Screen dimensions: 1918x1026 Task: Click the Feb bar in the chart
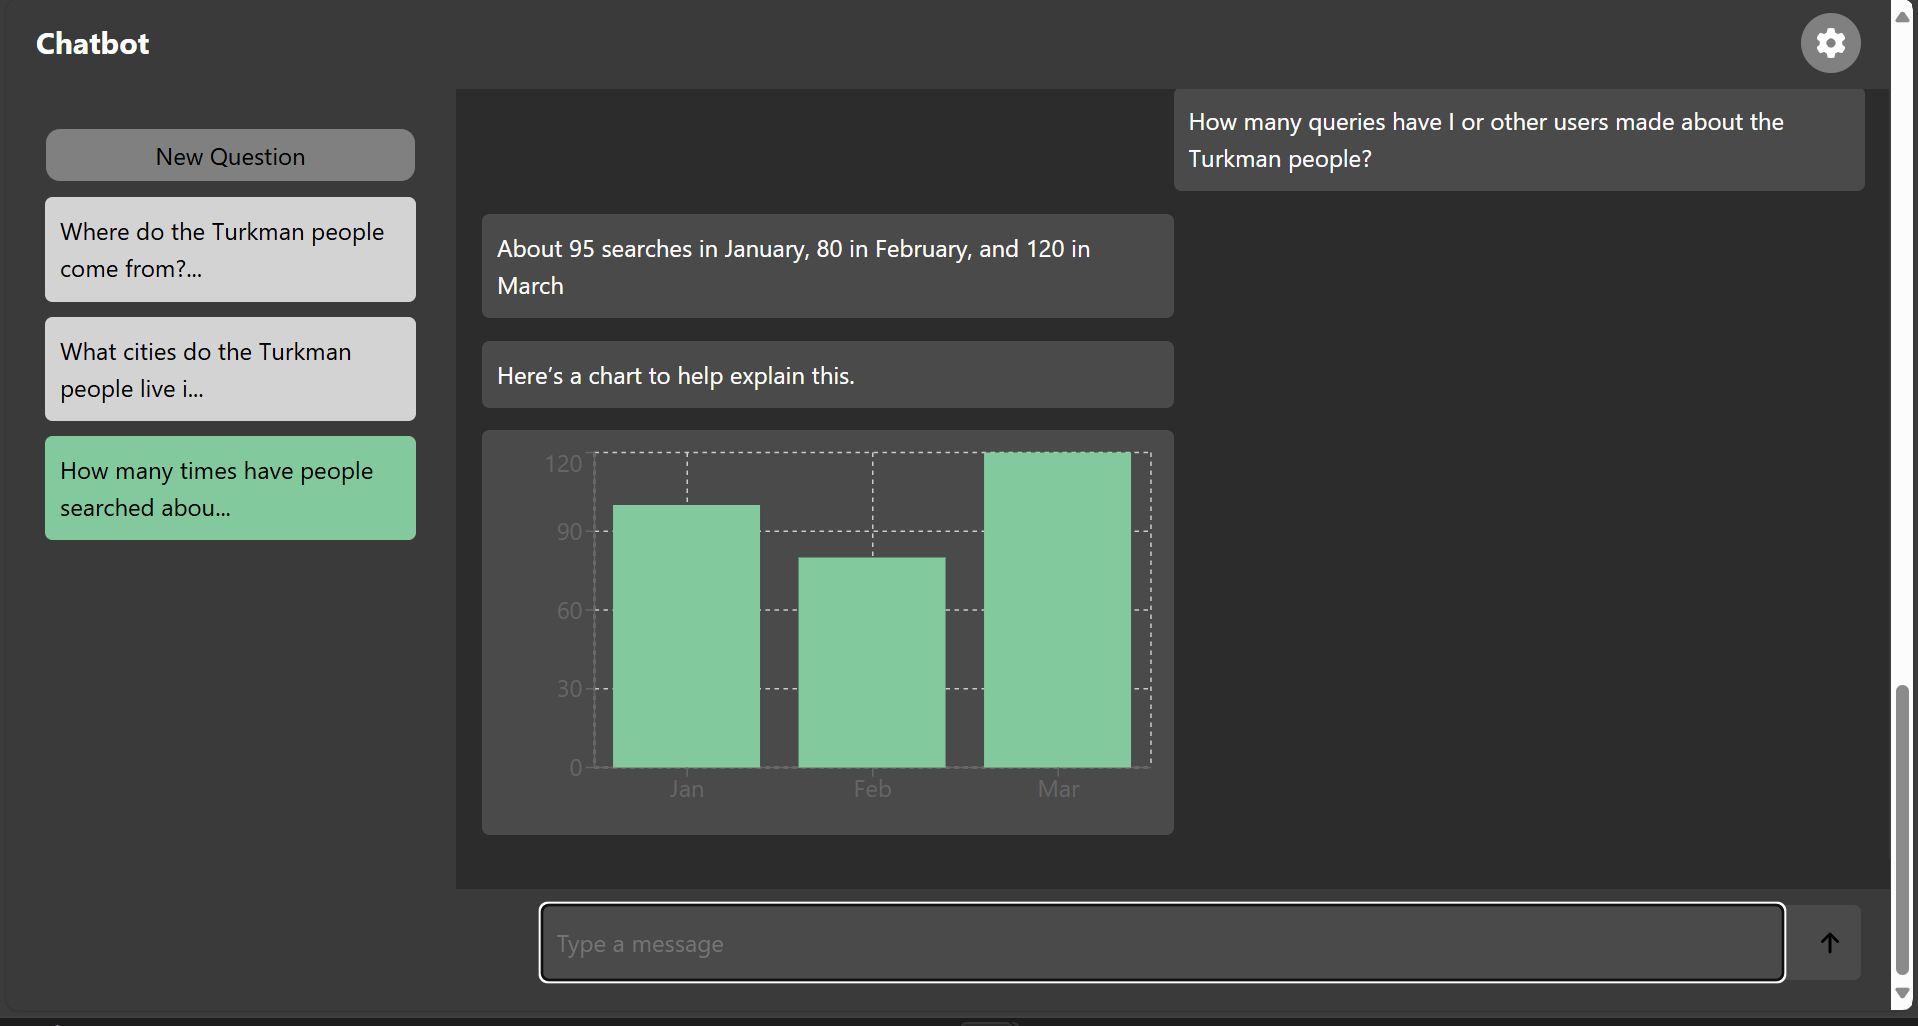point(872,662)
